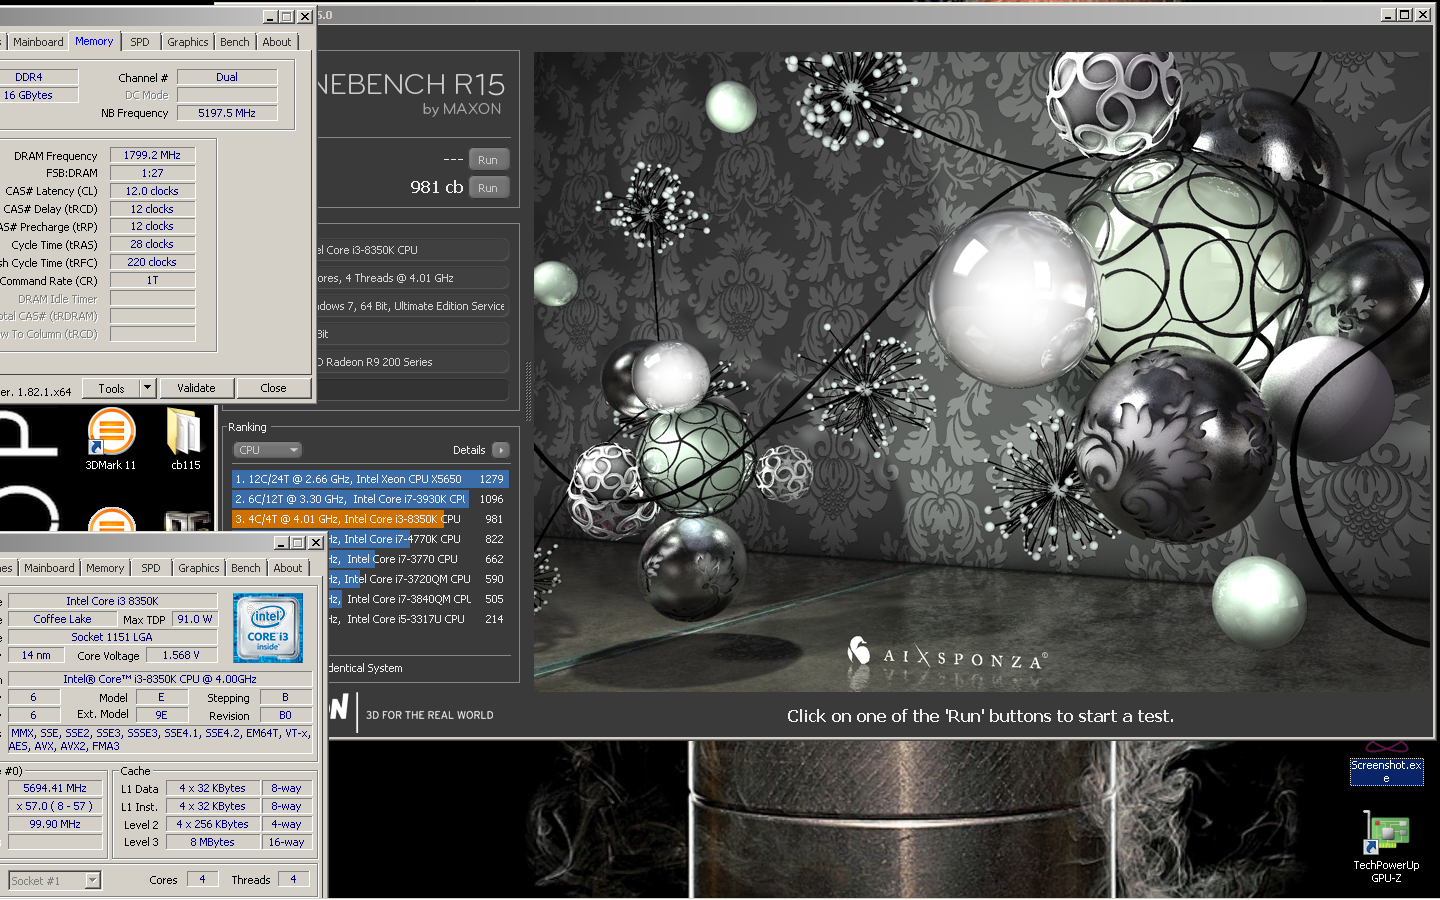This screenshot has width=1440, height=900.
Task: Minimize the Cinebench R15 window
Action: coord(1387,14)
